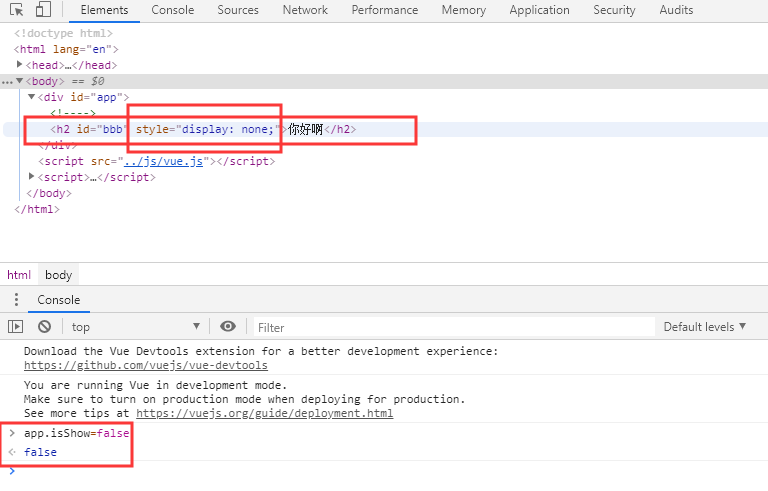Open the drawer three-dot menu
The width and height of the screenshot is (768, 491).
16,299
